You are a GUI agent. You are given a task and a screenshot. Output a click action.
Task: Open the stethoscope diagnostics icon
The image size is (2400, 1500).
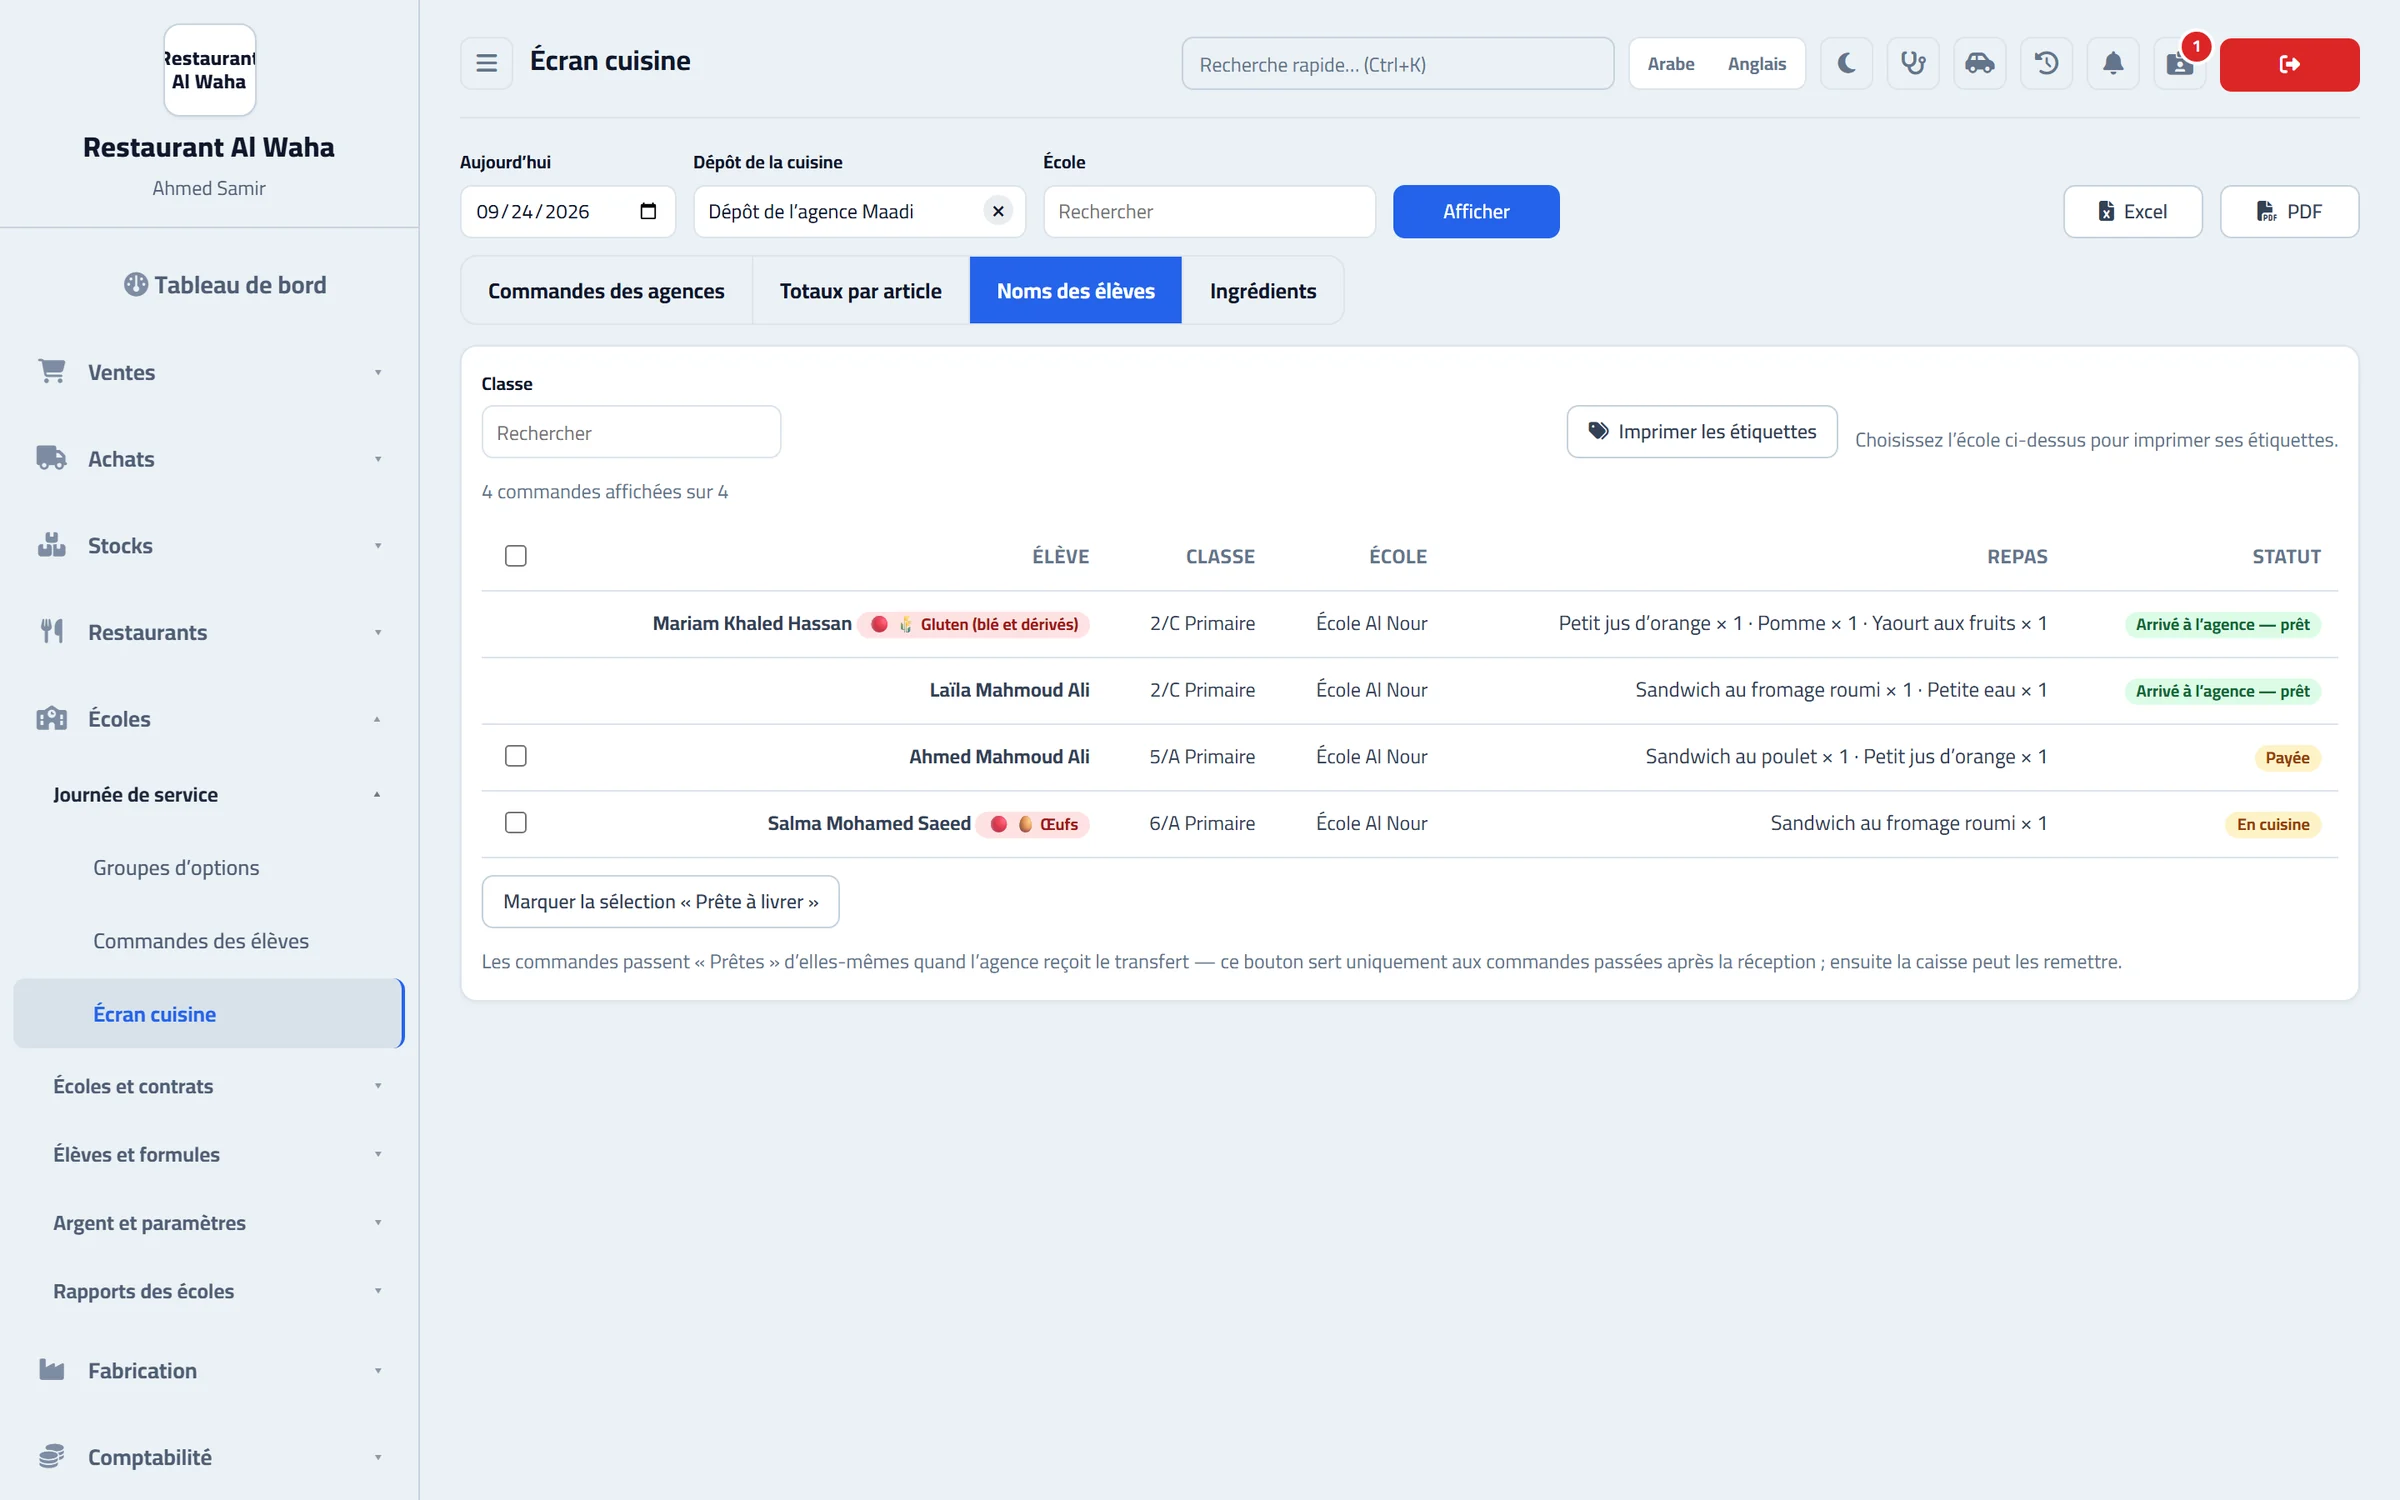tap(1913, 64)
